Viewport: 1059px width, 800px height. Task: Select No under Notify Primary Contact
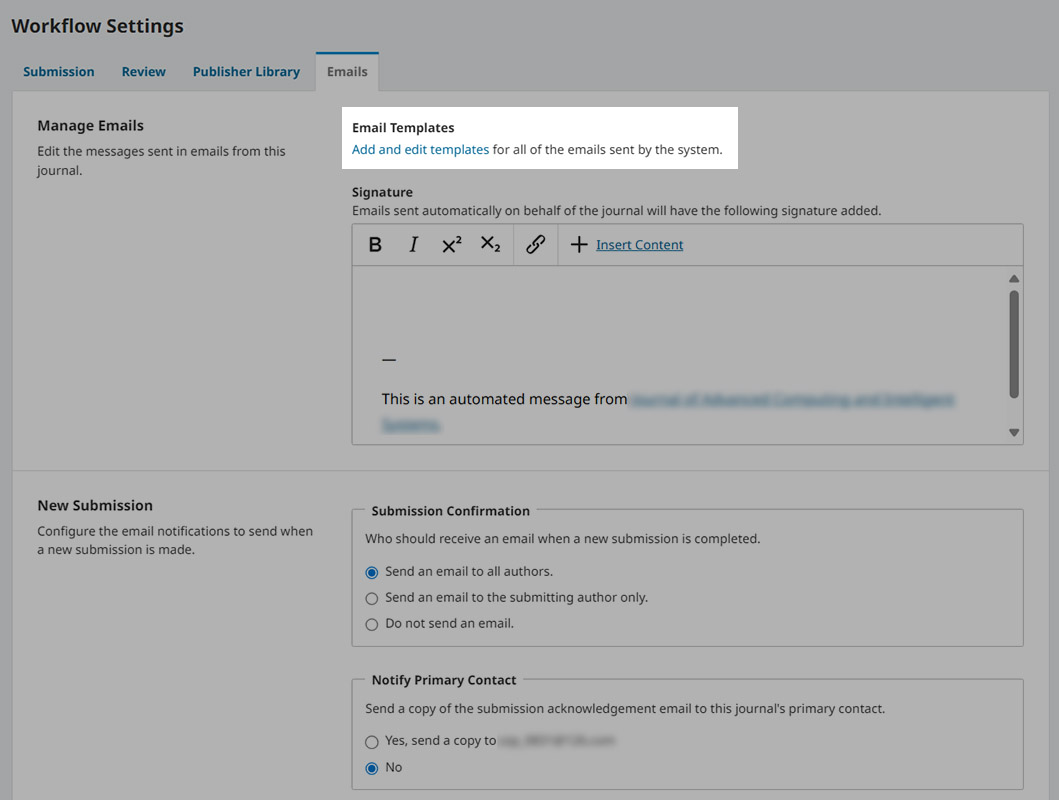coord(371,768)
